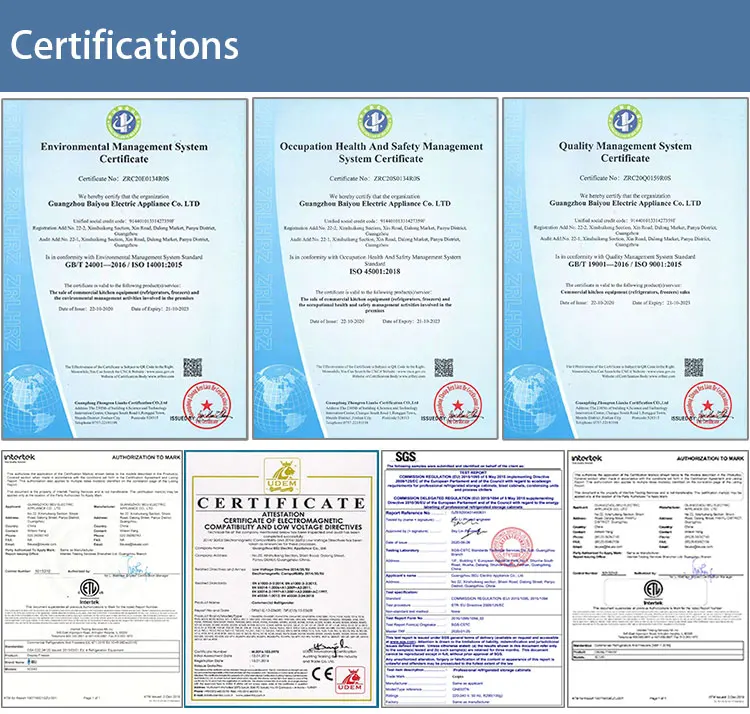
Task: Click the ETL mark on the bottom-right Intertek document
Action: 653,592
